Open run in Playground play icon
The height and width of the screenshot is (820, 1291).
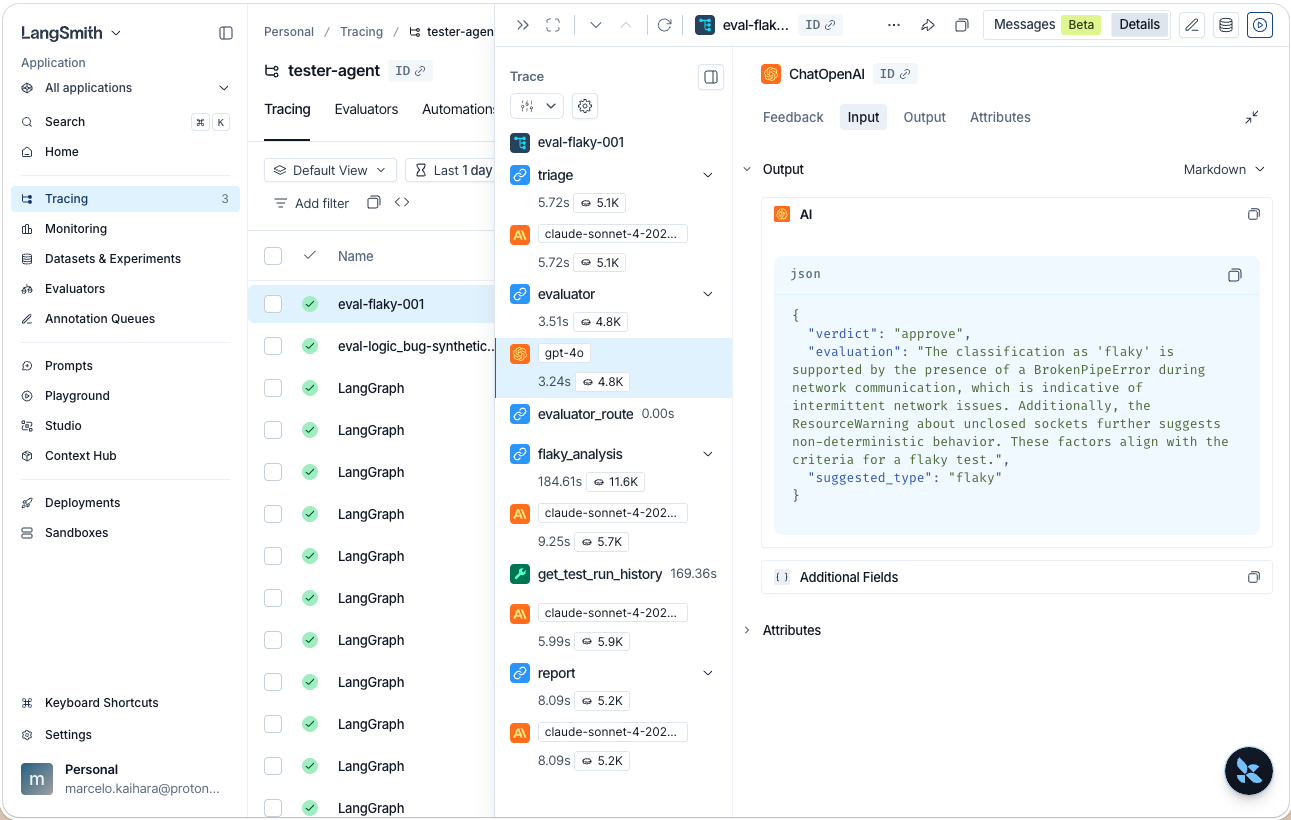point(1260,25)
